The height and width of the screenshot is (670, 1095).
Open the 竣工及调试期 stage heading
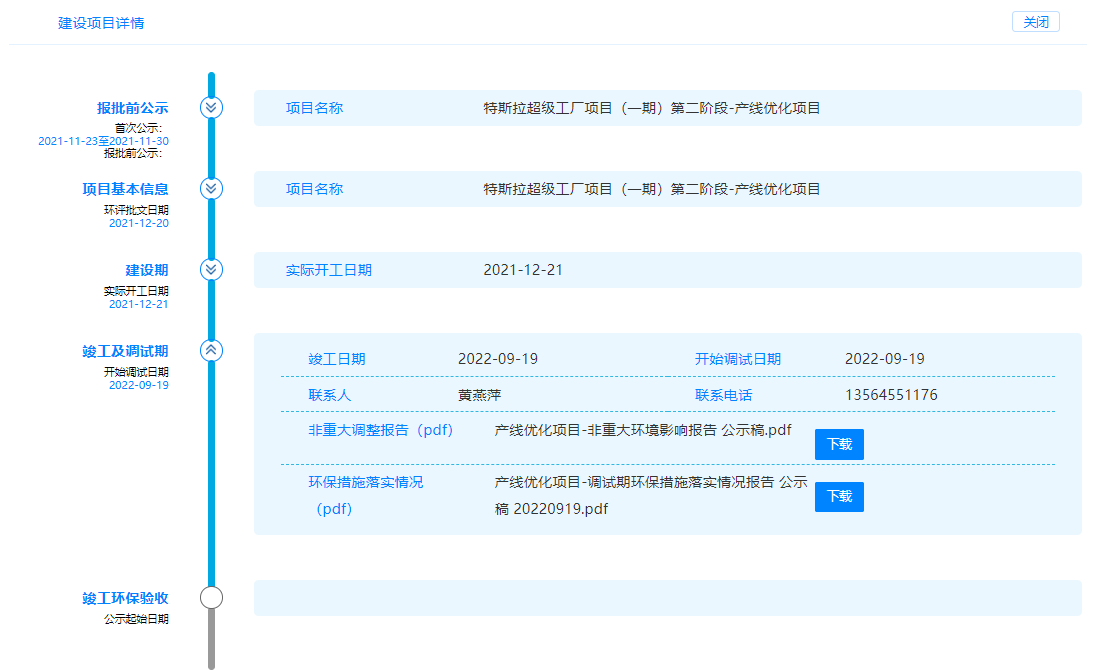click(x=125, y=351)
